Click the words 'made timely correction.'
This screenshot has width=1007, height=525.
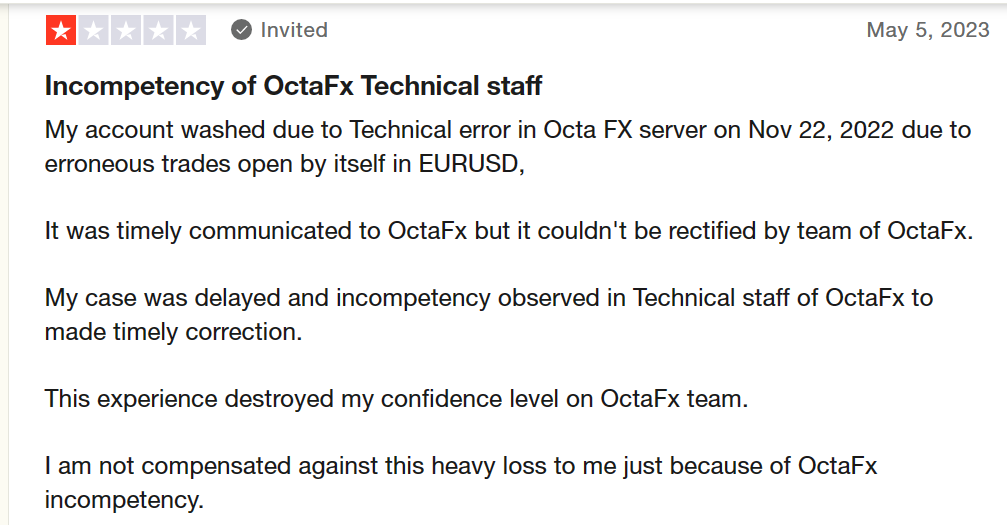[x=173, y=332]
